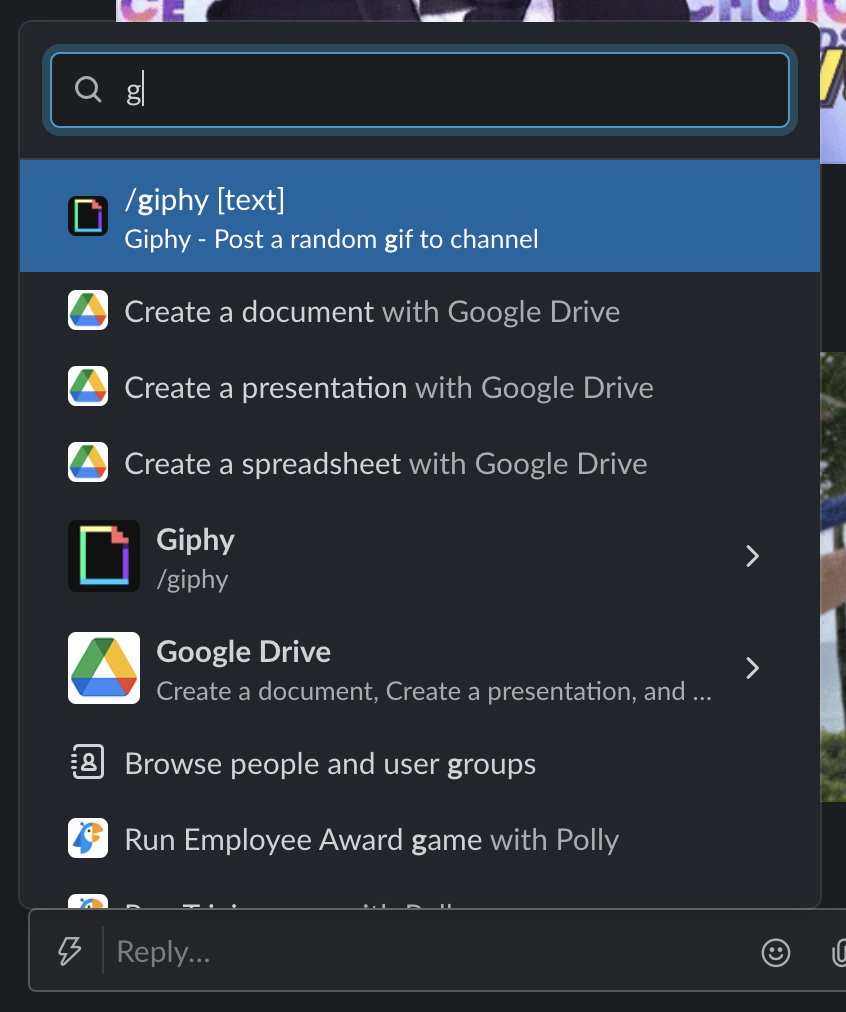Click the people directory icon
This screenshot has width=846, height=1012.
(x=88, y=762)
